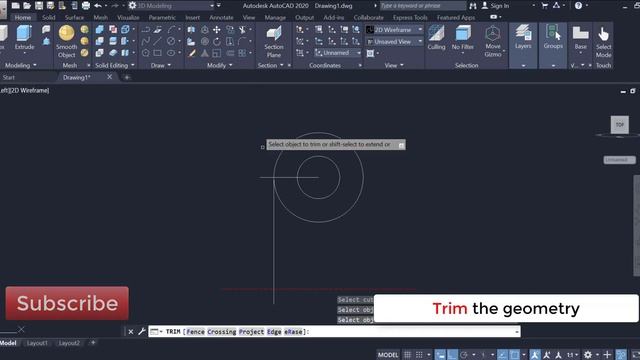This screenshot has height=360, width=640.
Task: Switch to the Annotate ribbon tab
Action: [221, 18]
